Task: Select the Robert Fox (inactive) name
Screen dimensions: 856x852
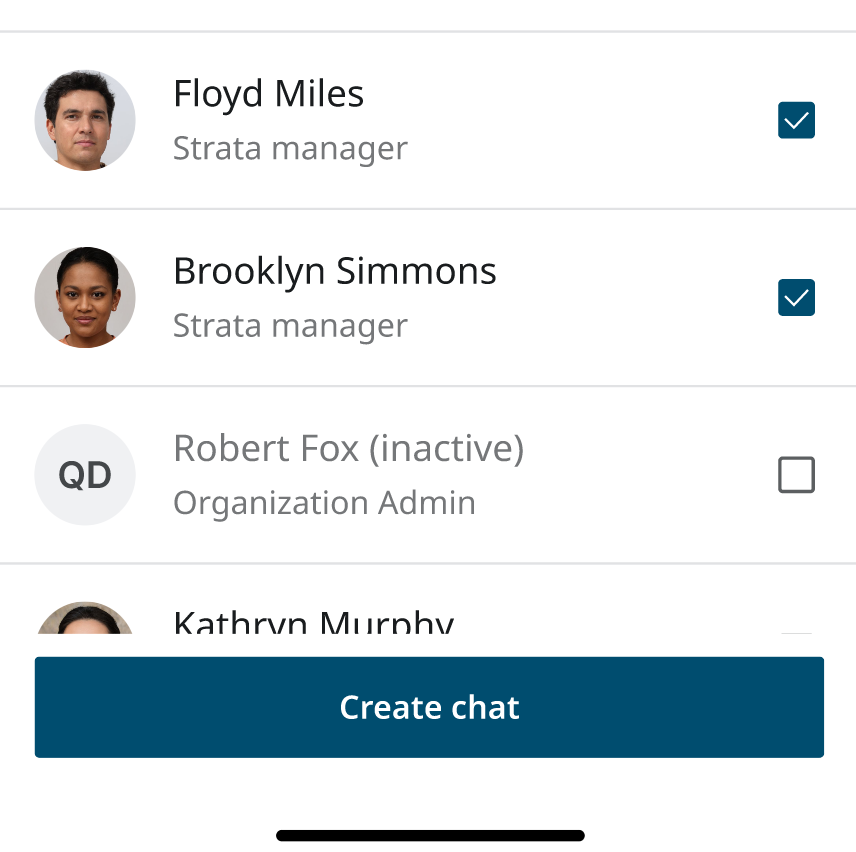Action: pyautogui.click(x=348, y=449)
